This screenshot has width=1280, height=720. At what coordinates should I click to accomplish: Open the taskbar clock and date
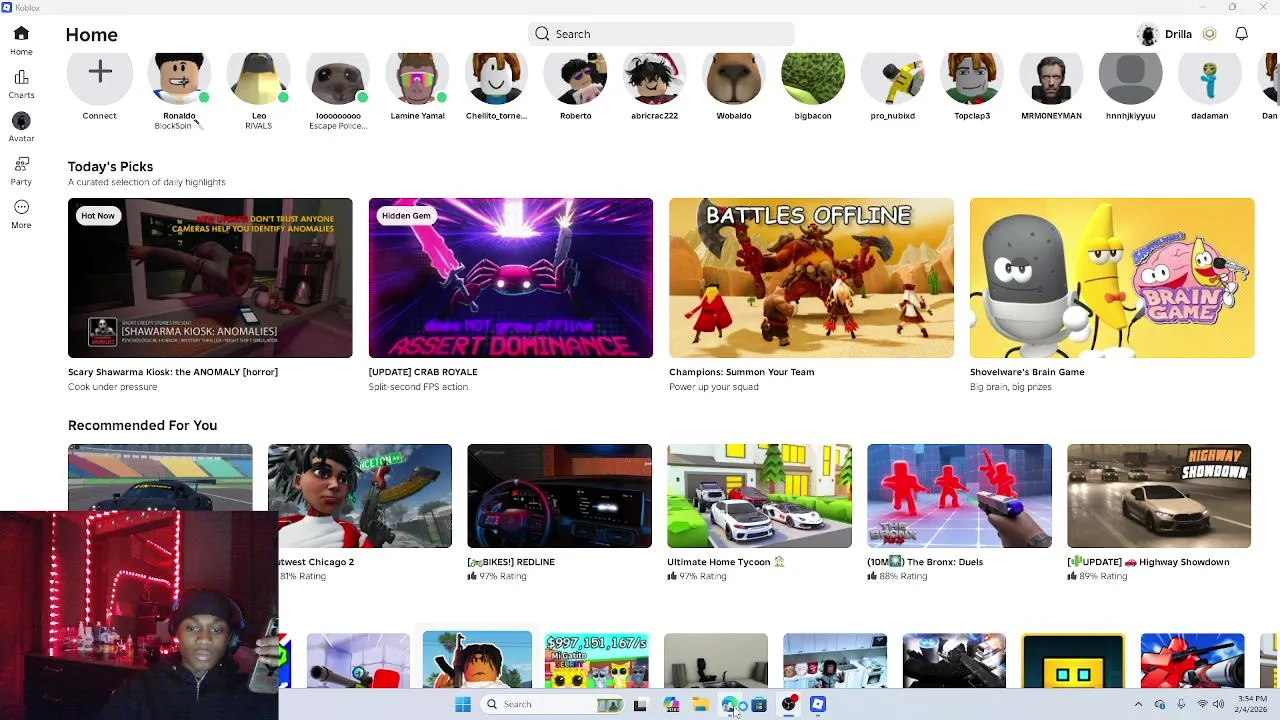click(x=1252, y=704)
